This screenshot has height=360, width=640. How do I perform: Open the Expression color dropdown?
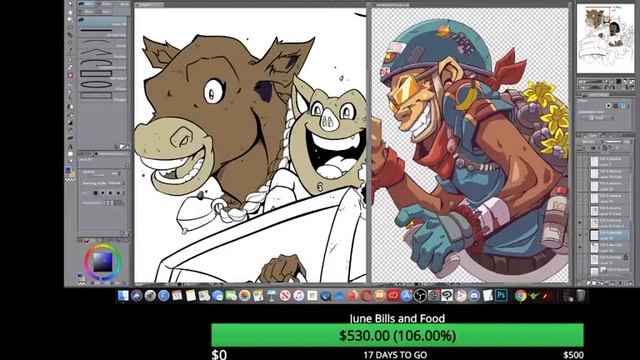click(x=598, y=118)
